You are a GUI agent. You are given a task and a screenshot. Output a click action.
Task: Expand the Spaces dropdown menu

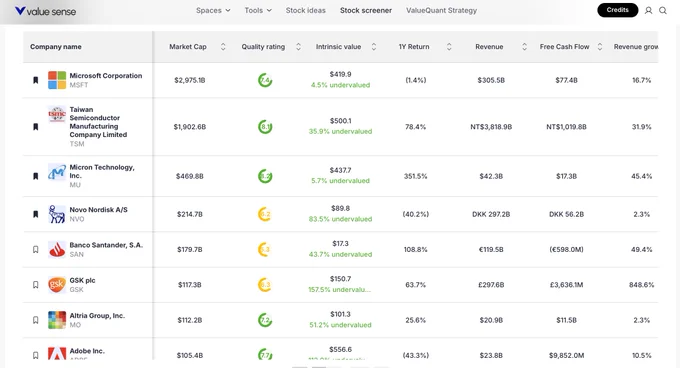pyautogui.click(x=213, y=10)
